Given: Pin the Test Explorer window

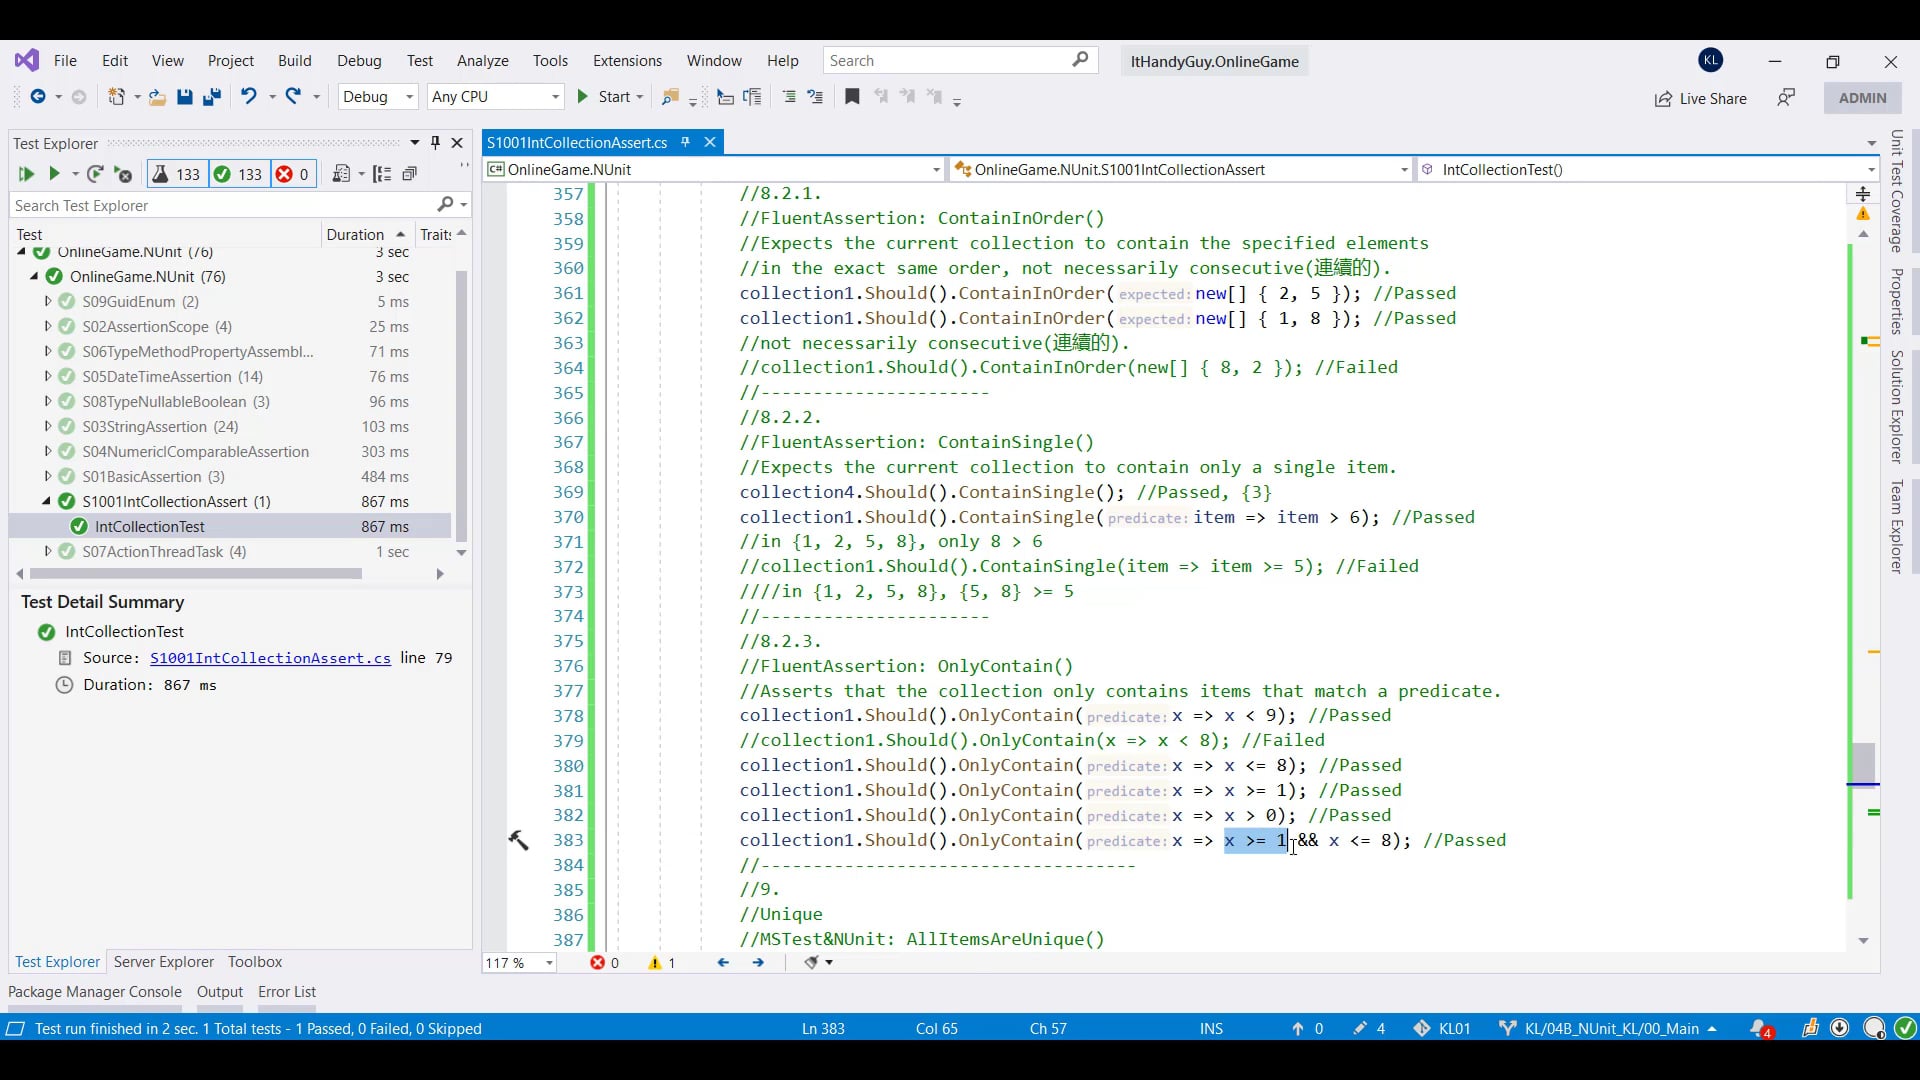Looking at the screenshot, I should (435, 142).
